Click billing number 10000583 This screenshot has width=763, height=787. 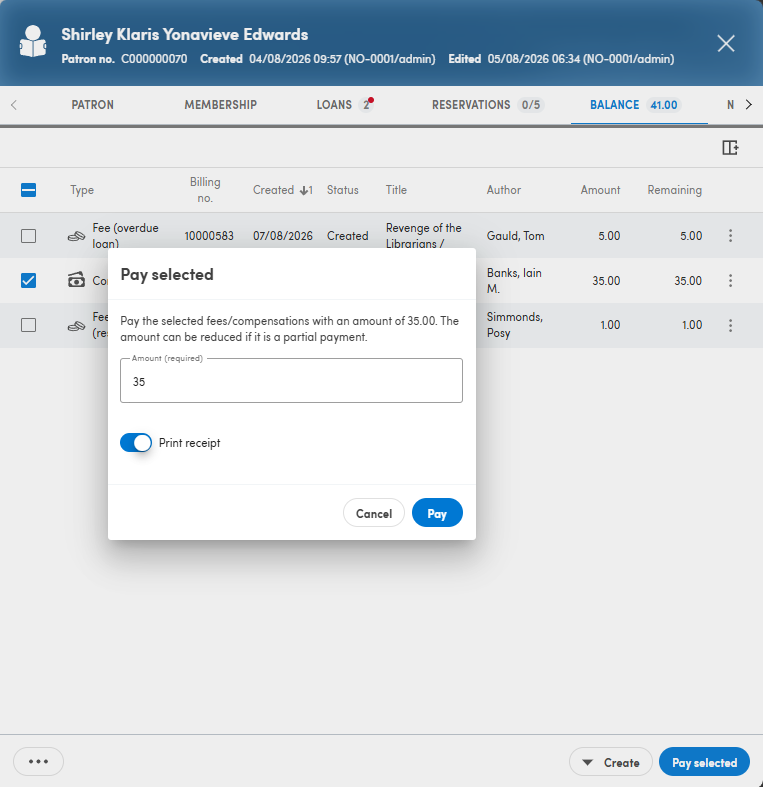[x=209, y=236]
